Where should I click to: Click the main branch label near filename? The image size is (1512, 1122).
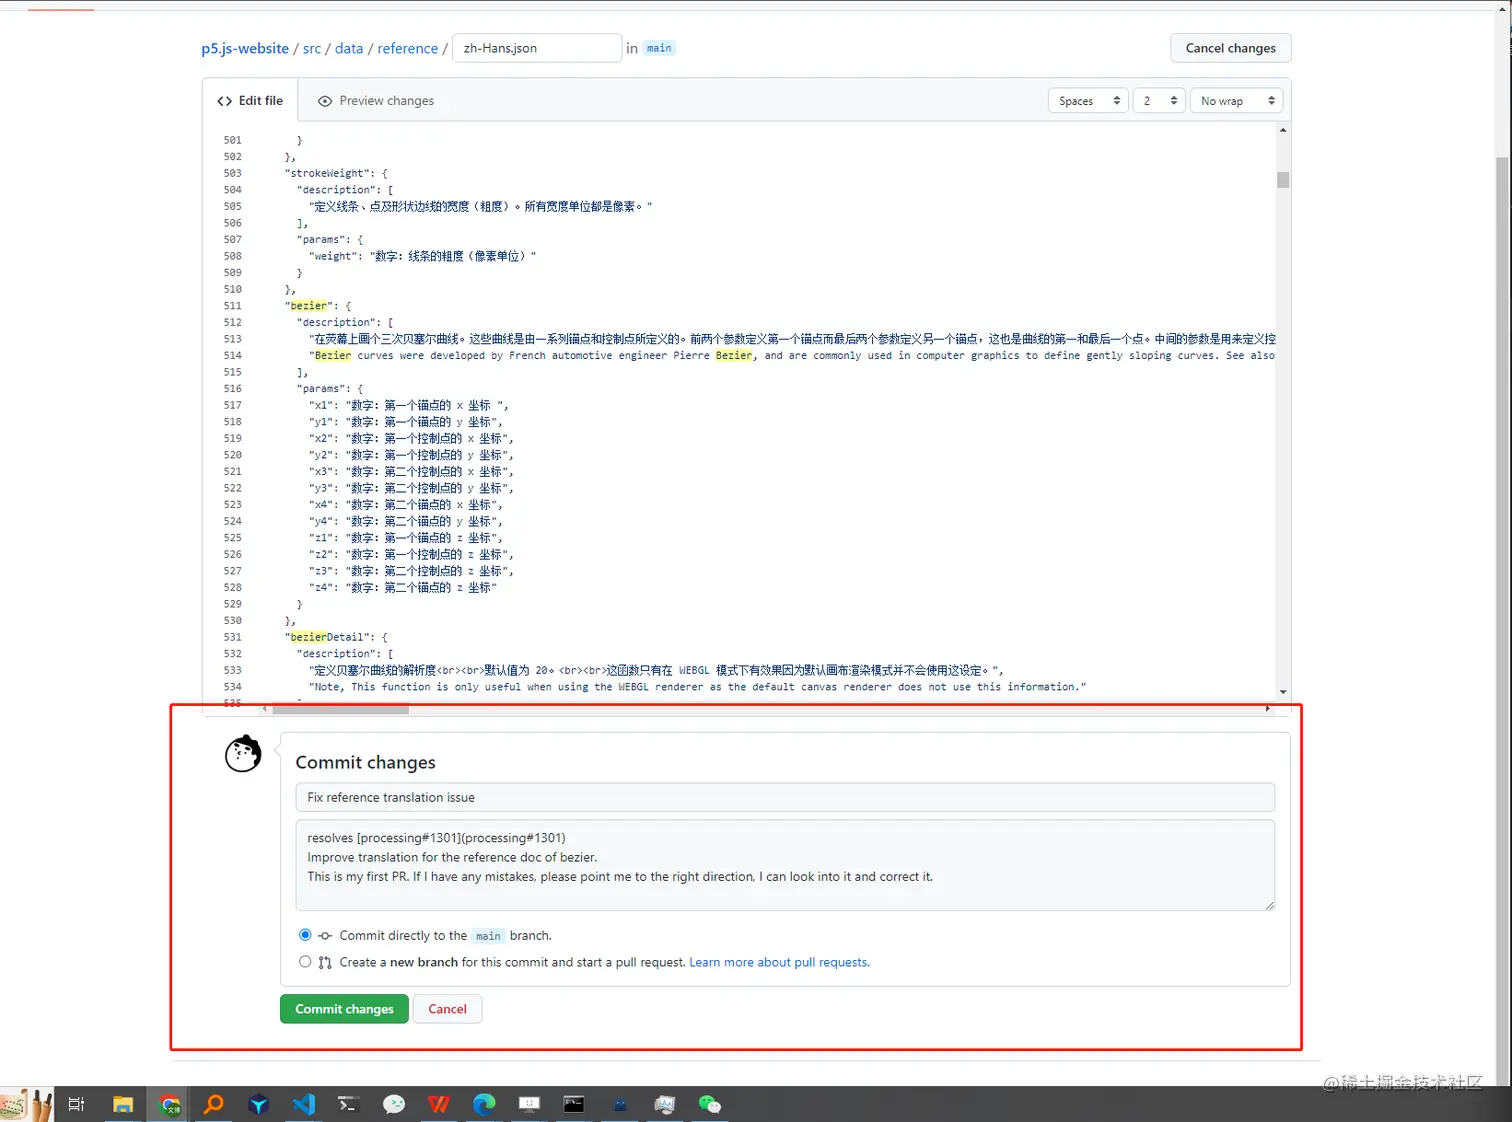point(659,48)
